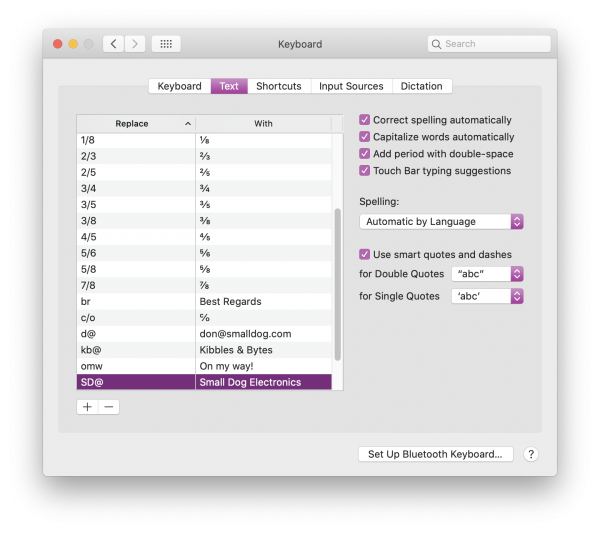Add a new text replacement with plus
600x533 pixels.
click(87, 407)
